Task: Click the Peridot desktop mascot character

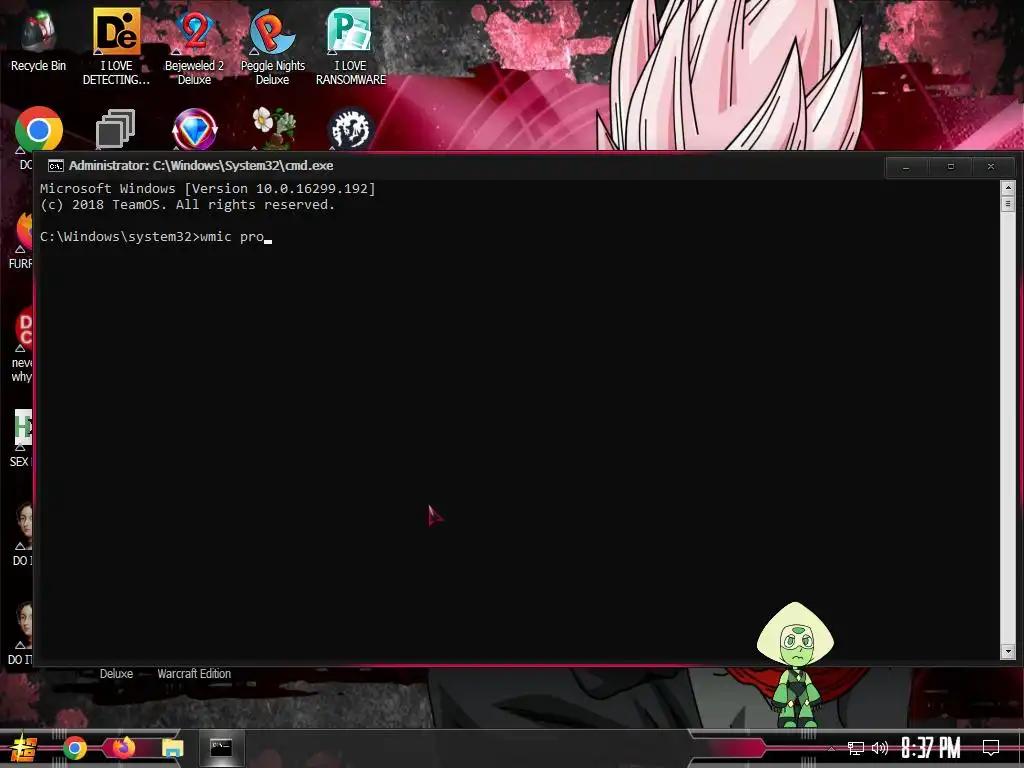Action: [795, 664]
